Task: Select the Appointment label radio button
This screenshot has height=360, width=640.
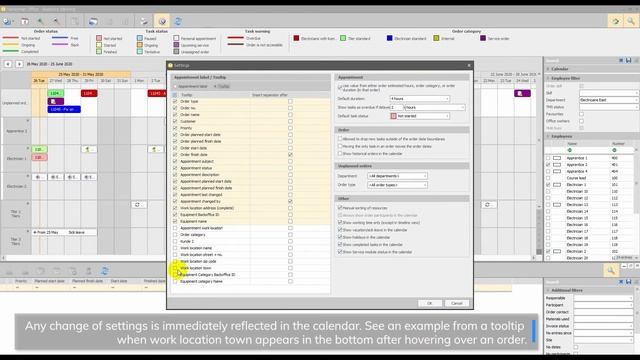Action: [x=175, y=87]
